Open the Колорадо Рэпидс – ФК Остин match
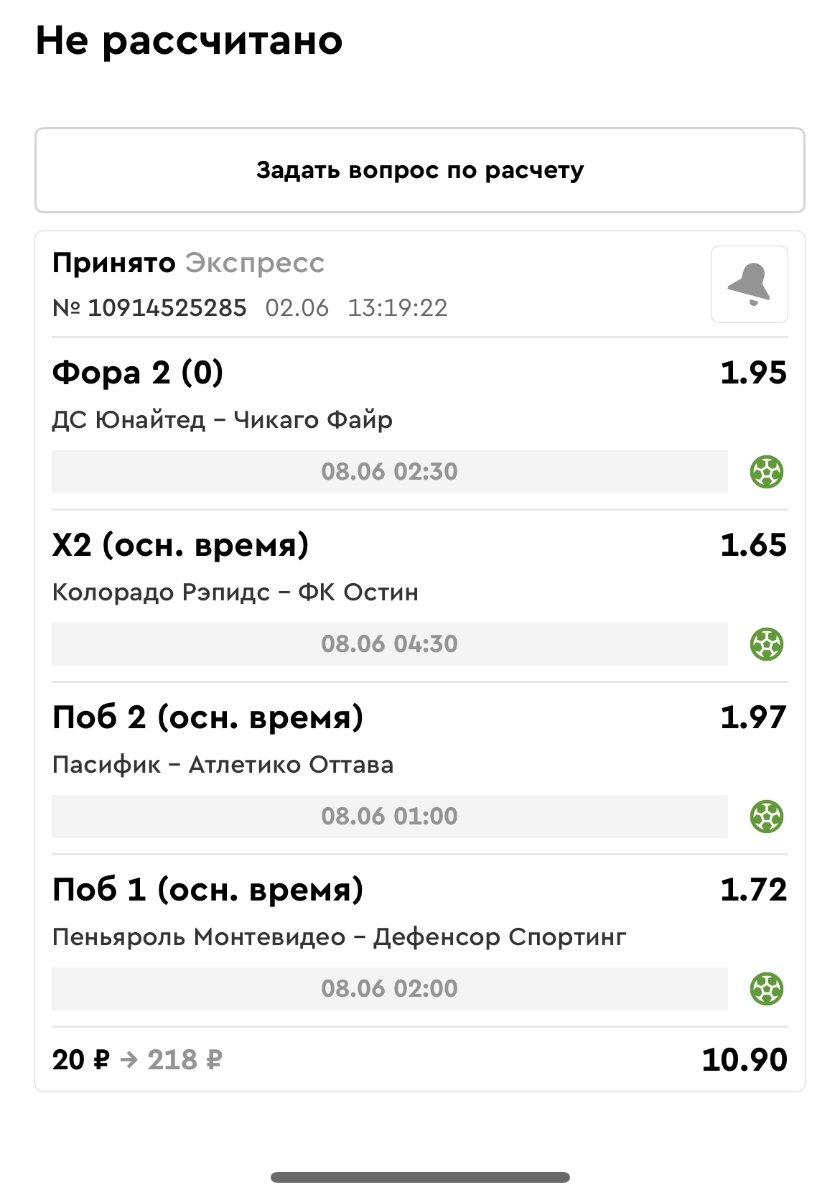 click(x=235, y=593)
